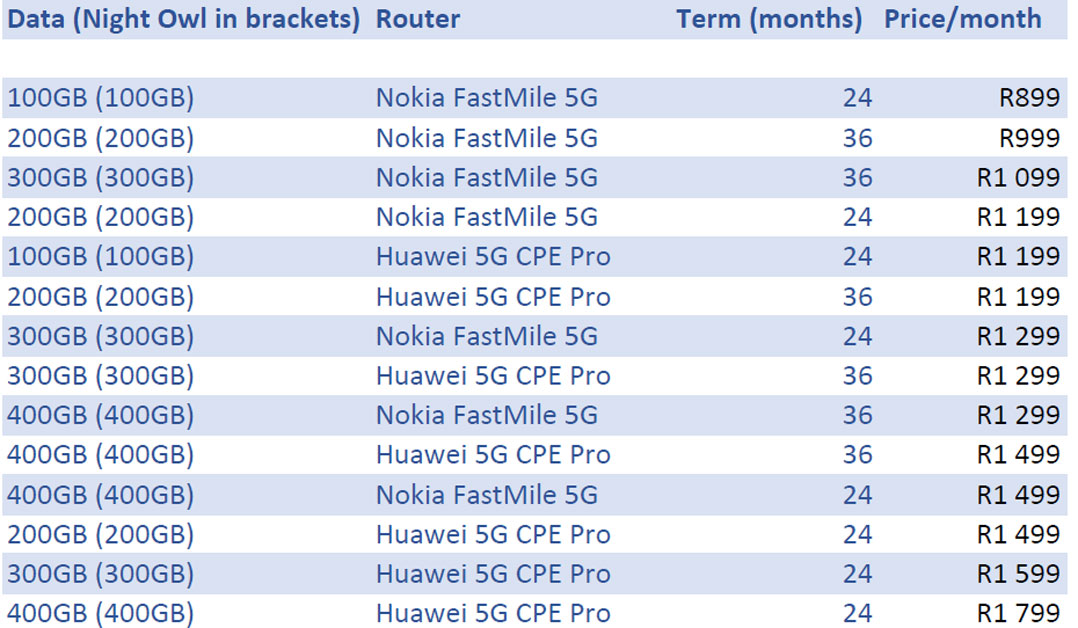Click the Nokia router cell in R899 row

click(487, 98)
